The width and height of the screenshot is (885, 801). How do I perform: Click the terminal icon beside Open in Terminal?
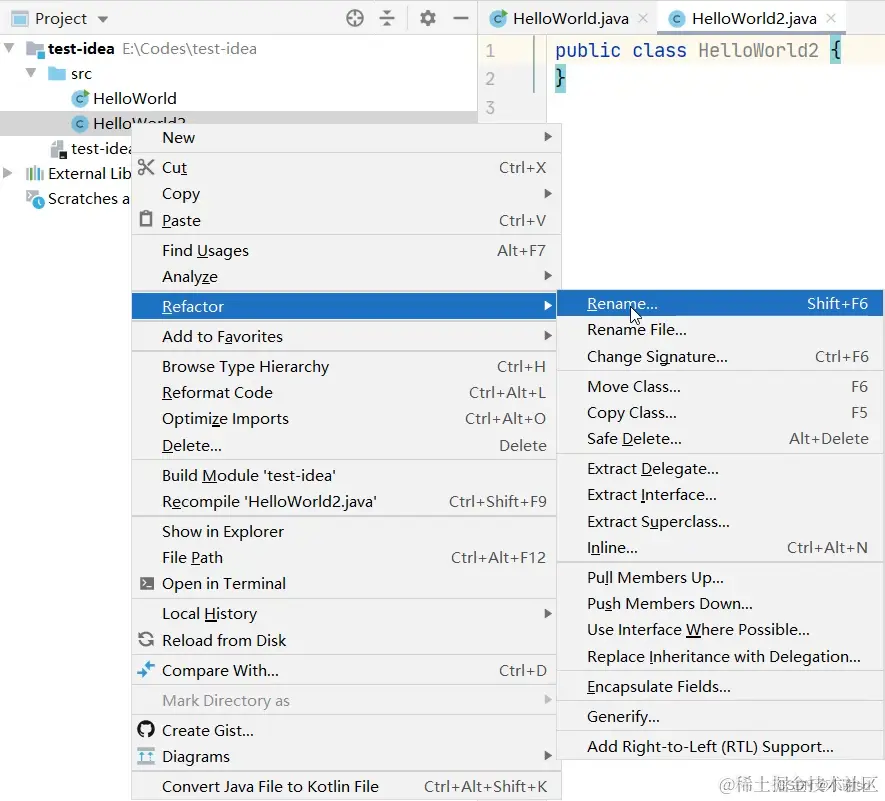coord(147,583)
